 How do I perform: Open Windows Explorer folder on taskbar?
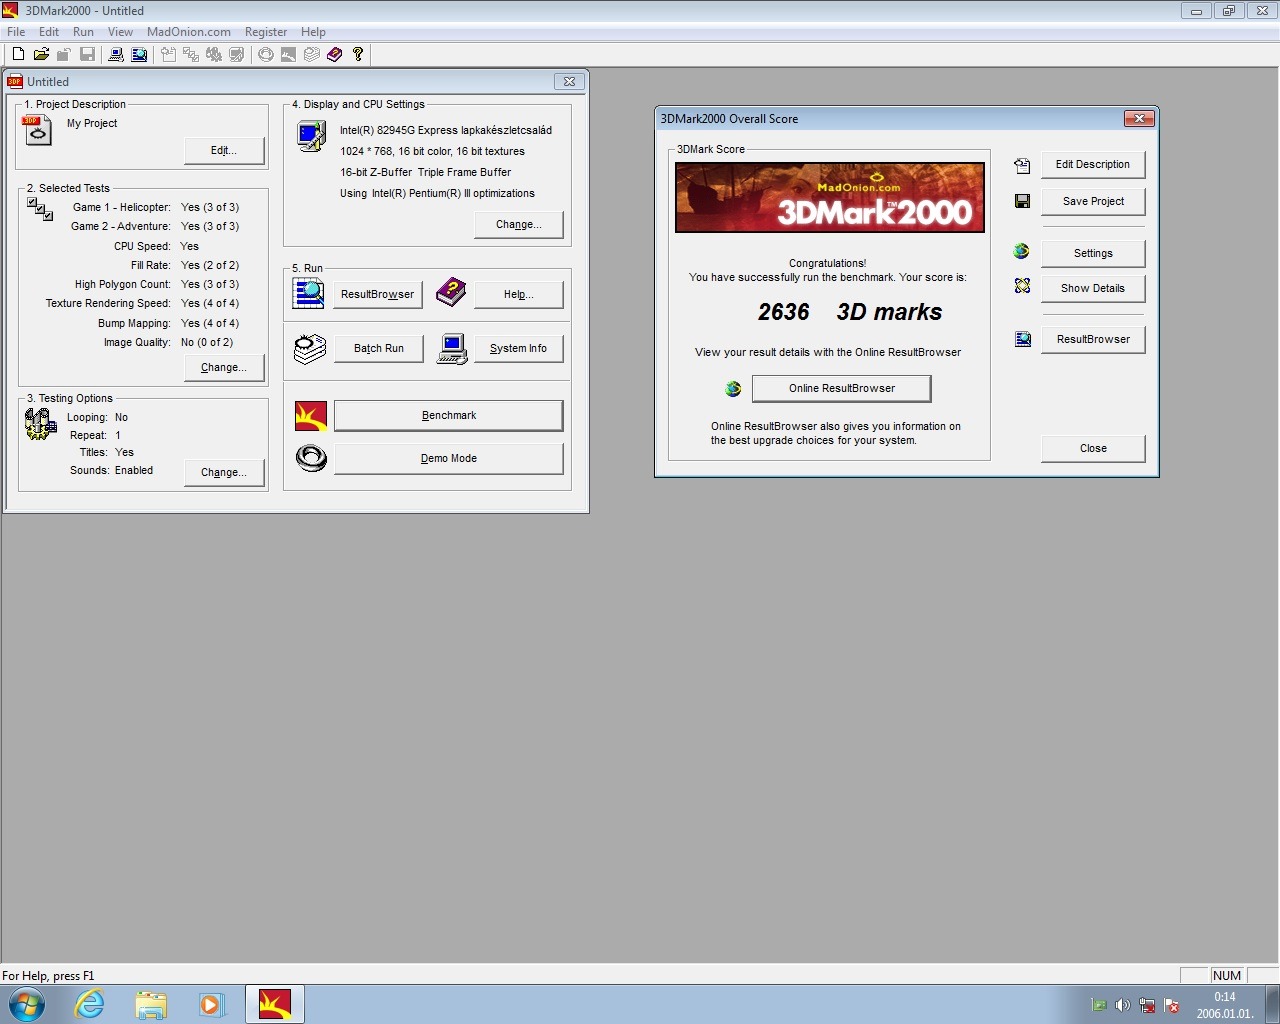151,1004
